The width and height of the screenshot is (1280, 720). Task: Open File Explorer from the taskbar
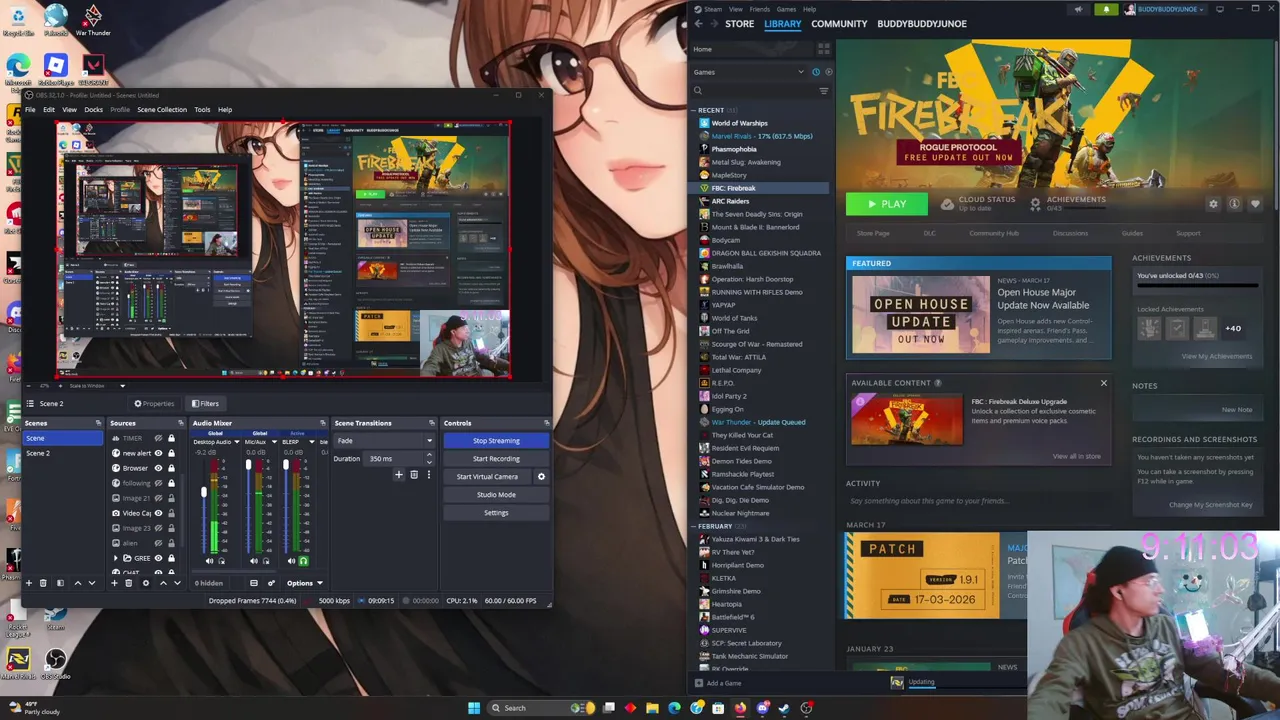tap(652, 708)
